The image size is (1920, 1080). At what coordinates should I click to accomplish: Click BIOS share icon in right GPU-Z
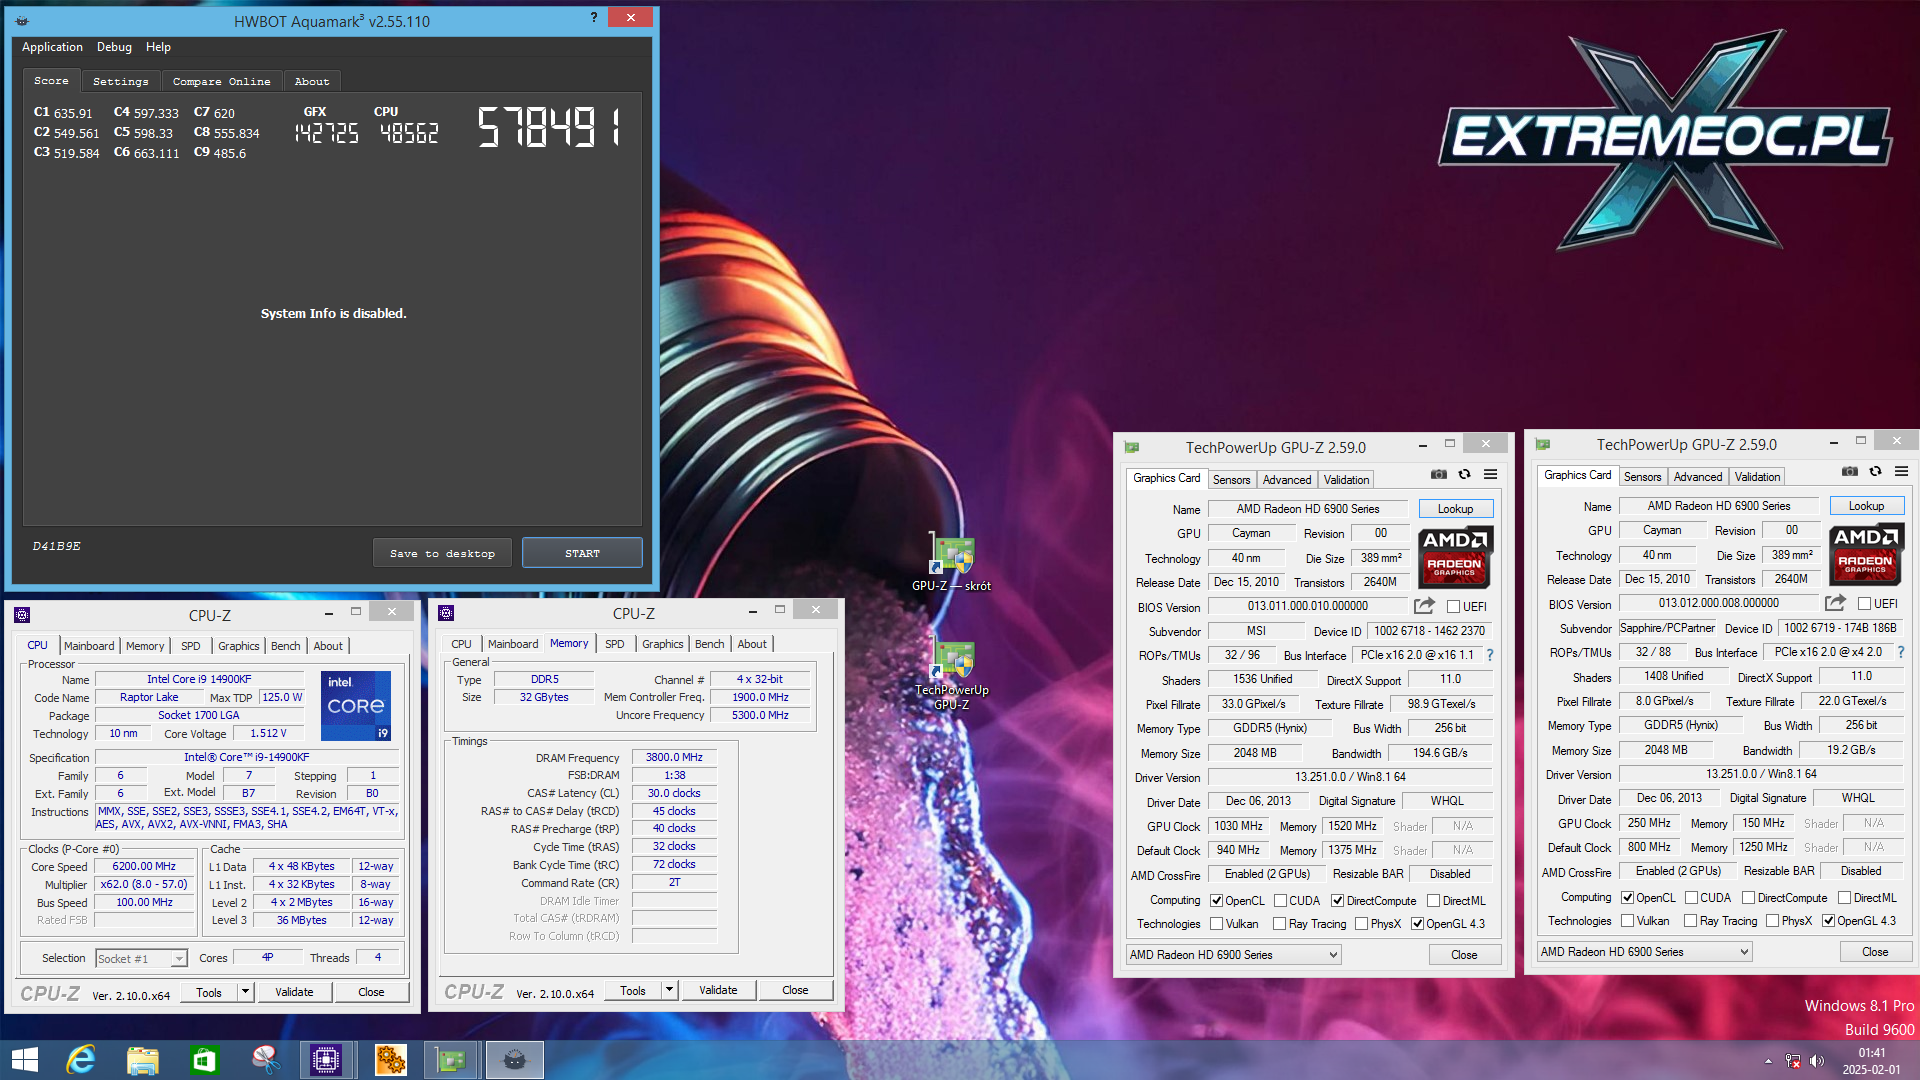point(1835,603)
